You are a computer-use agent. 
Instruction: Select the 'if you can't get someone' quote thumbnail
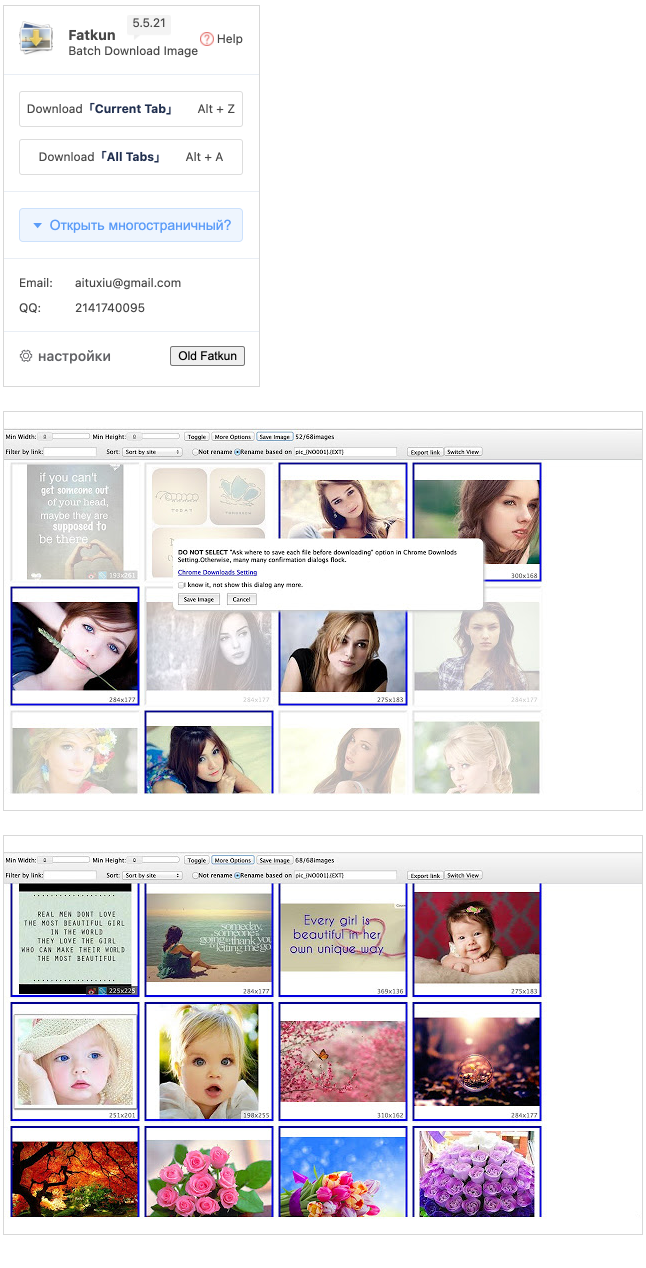click(75, 522)
